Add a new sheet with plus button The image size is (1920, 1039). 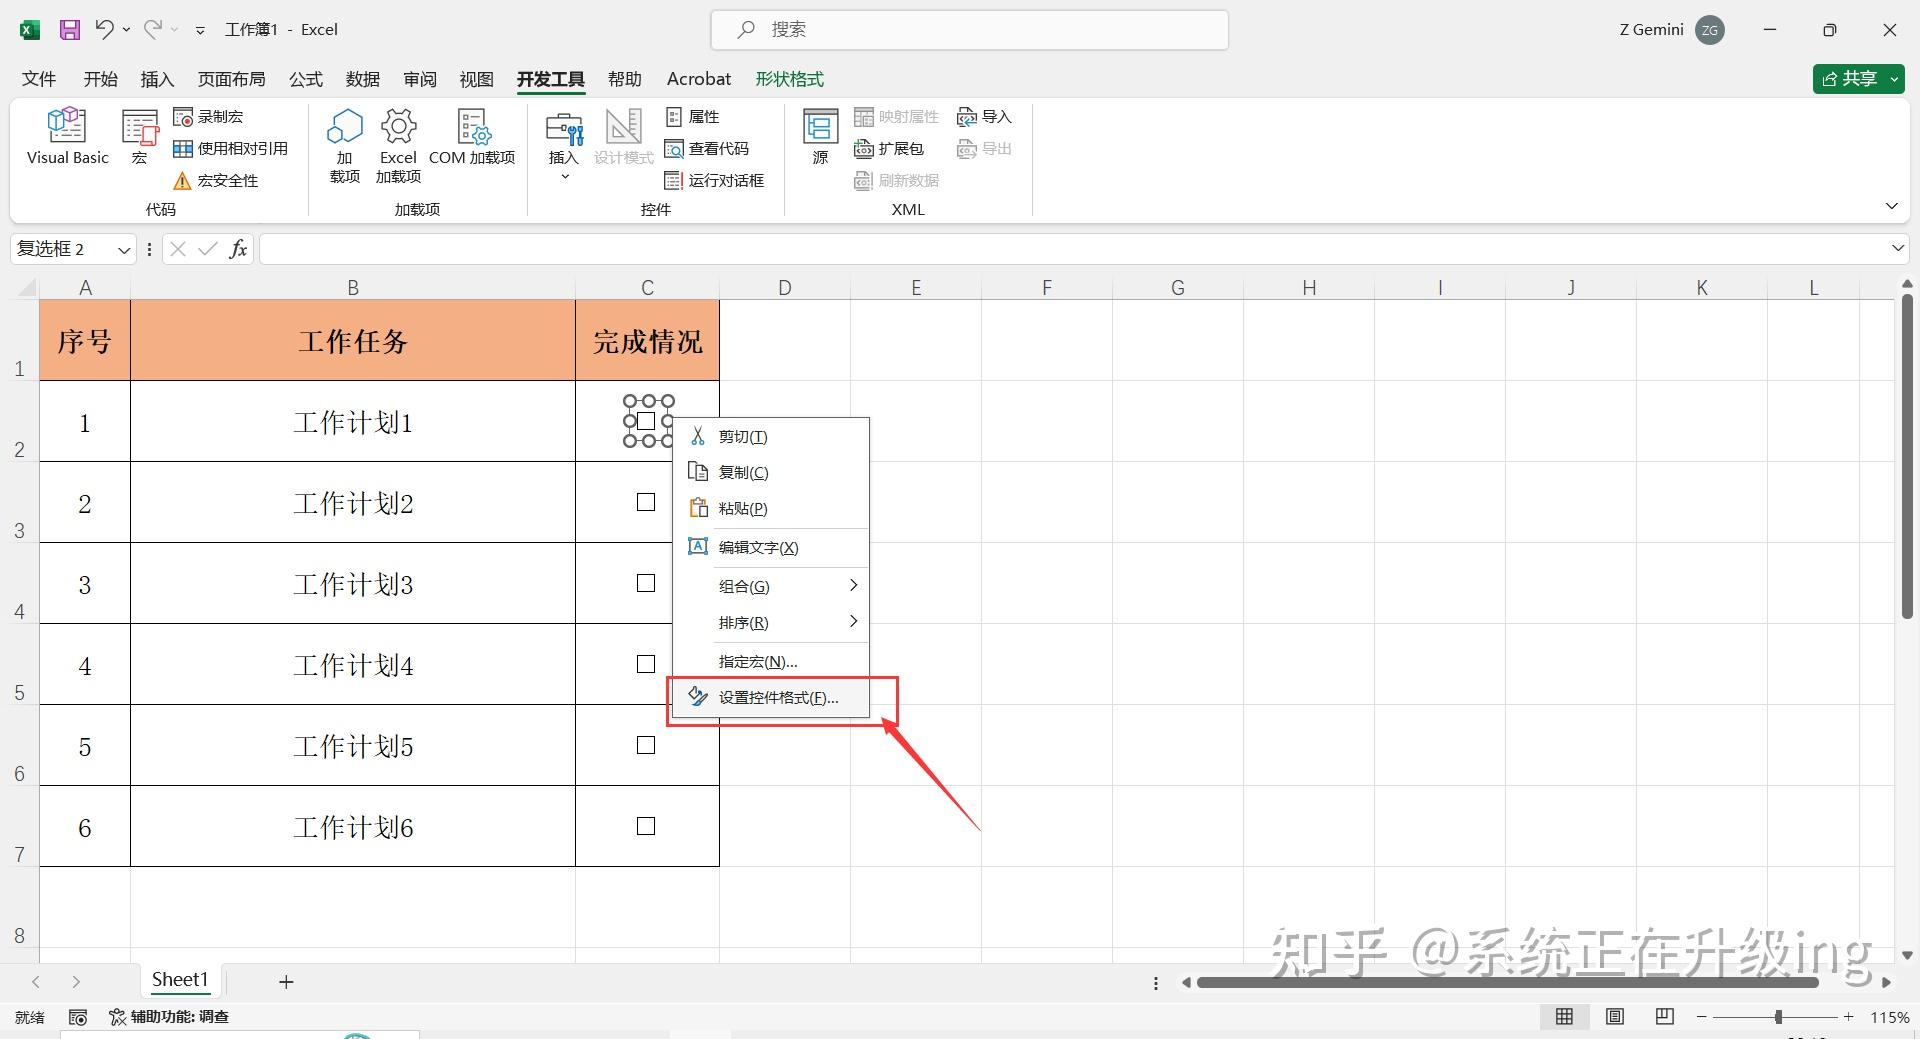[x=286, y=982]
